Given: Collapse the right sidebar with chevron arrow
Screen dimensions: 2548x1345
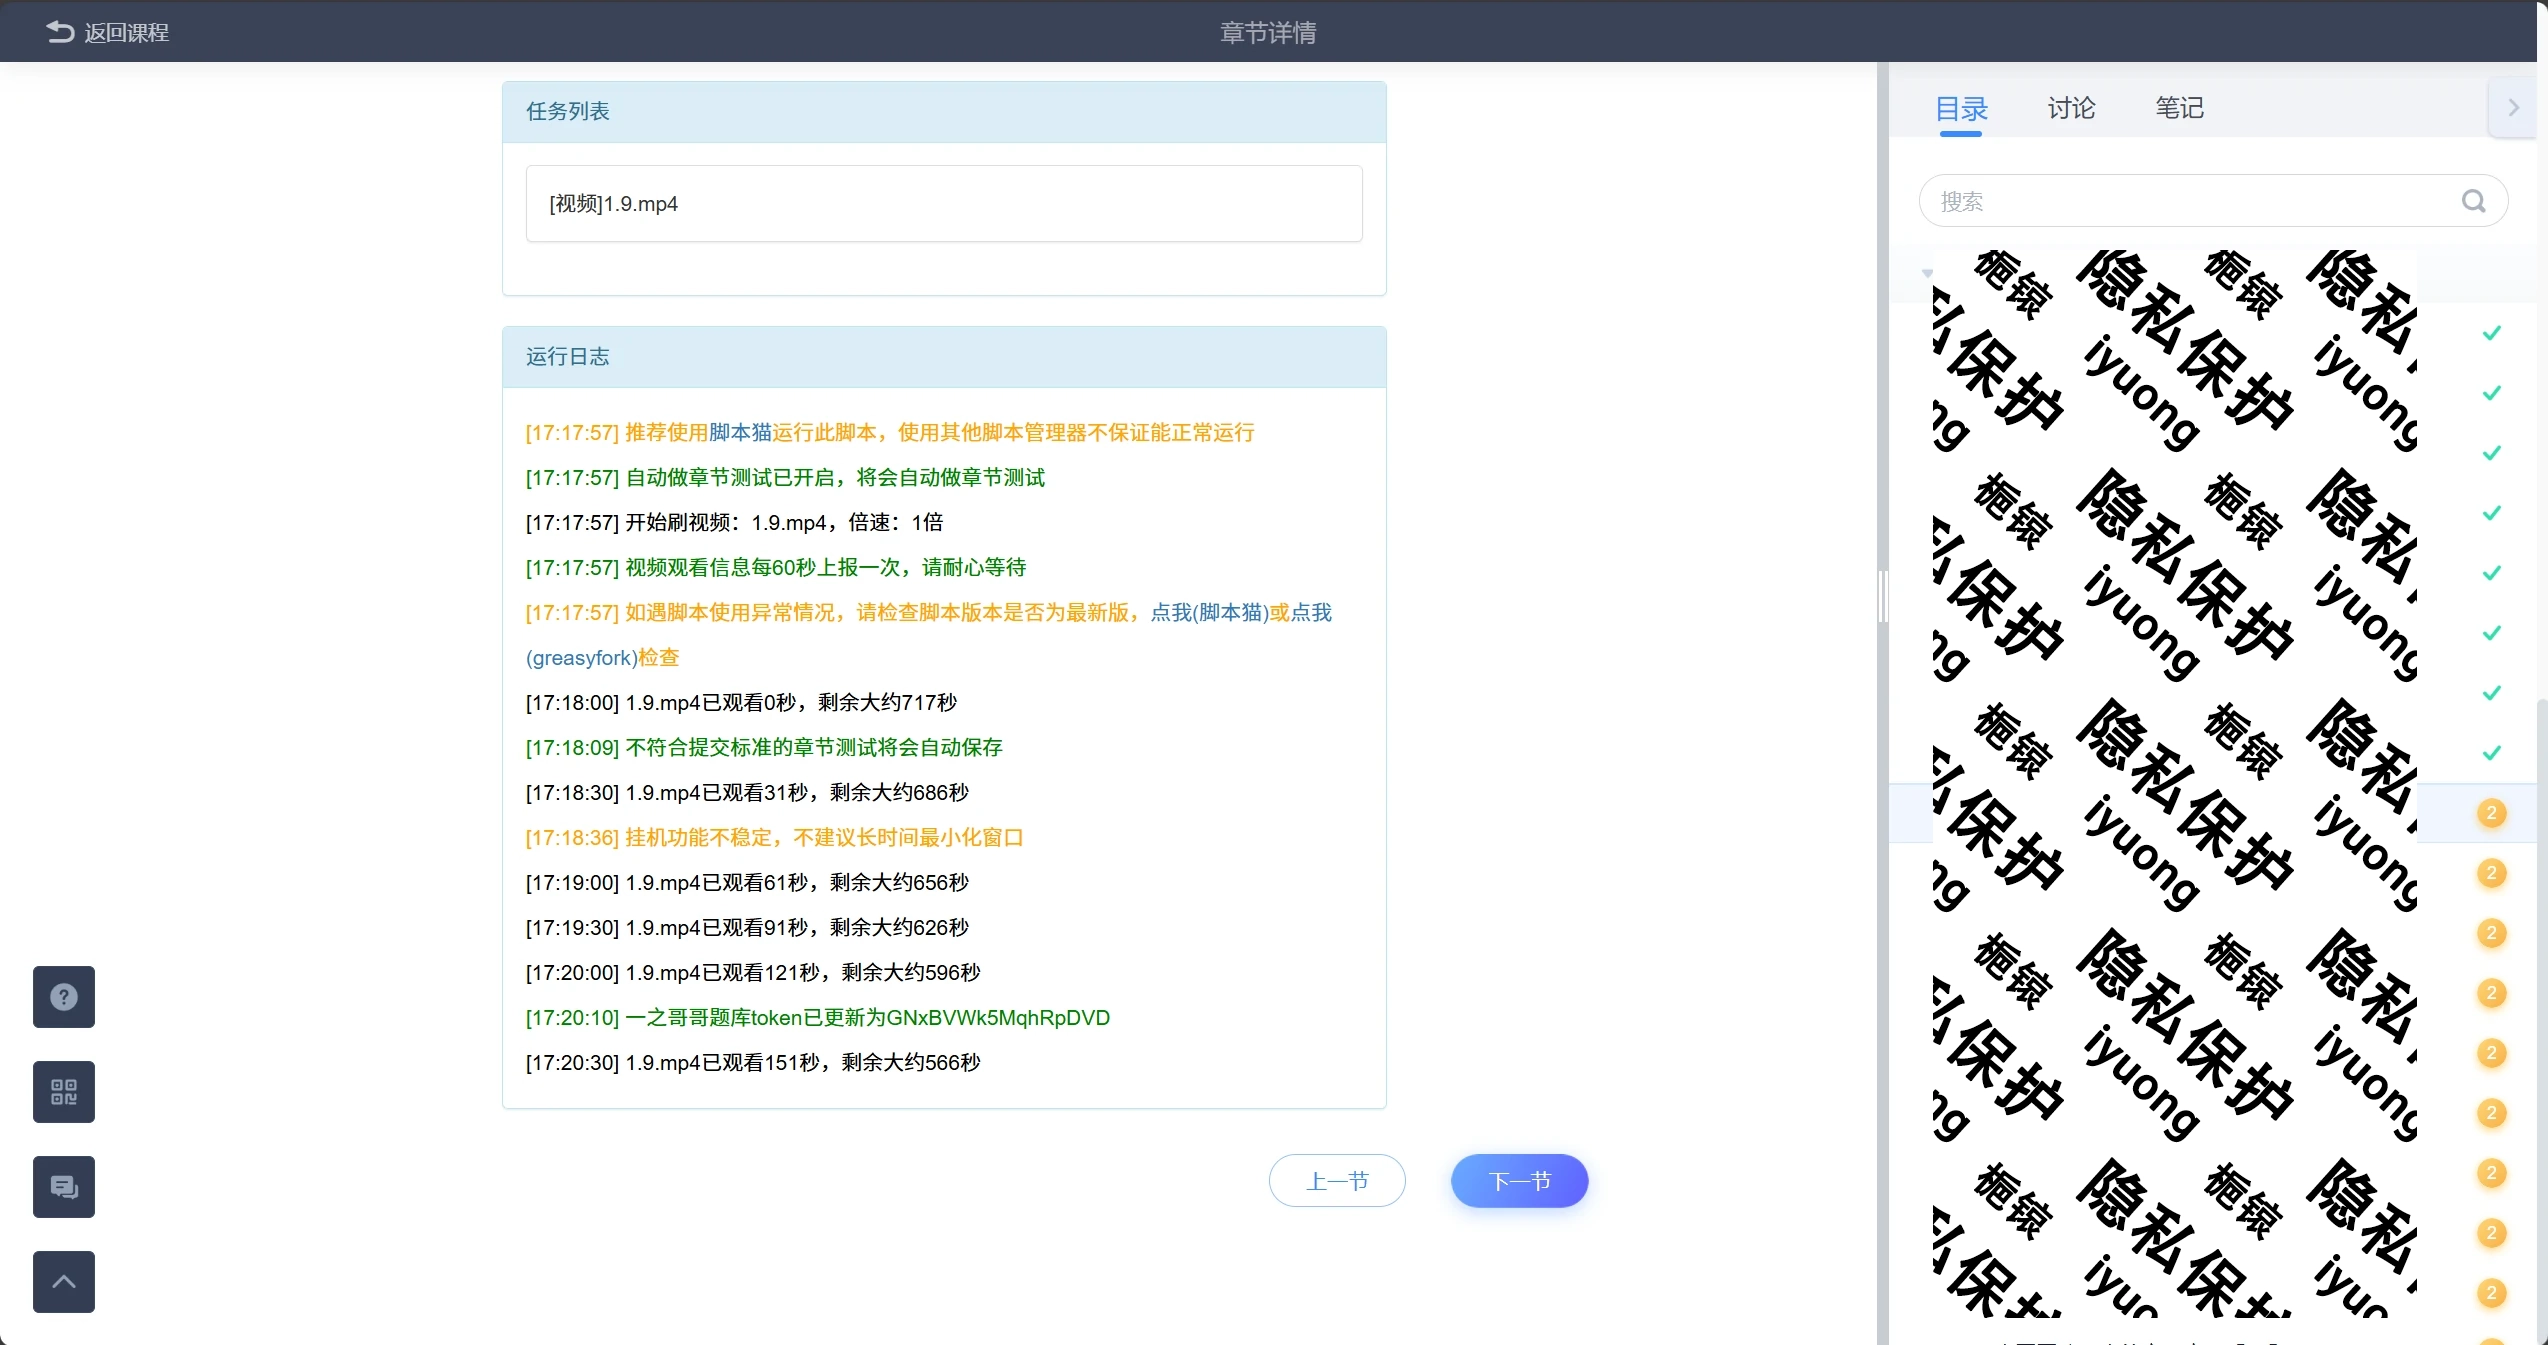Looking at the screenshot, I should 2513,108.
